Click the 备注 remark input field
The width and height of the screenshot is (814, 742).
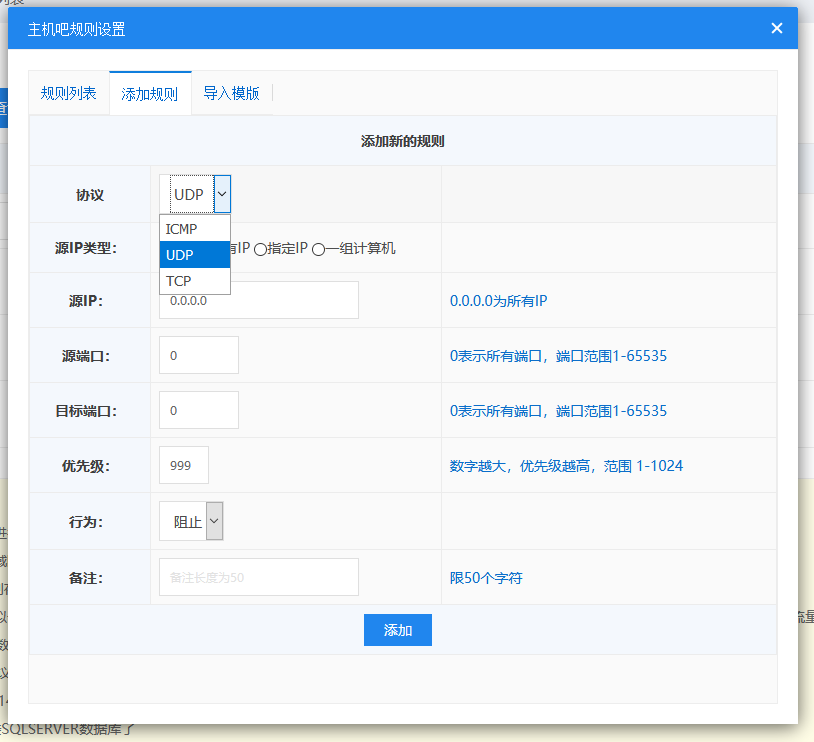point(258,577)
